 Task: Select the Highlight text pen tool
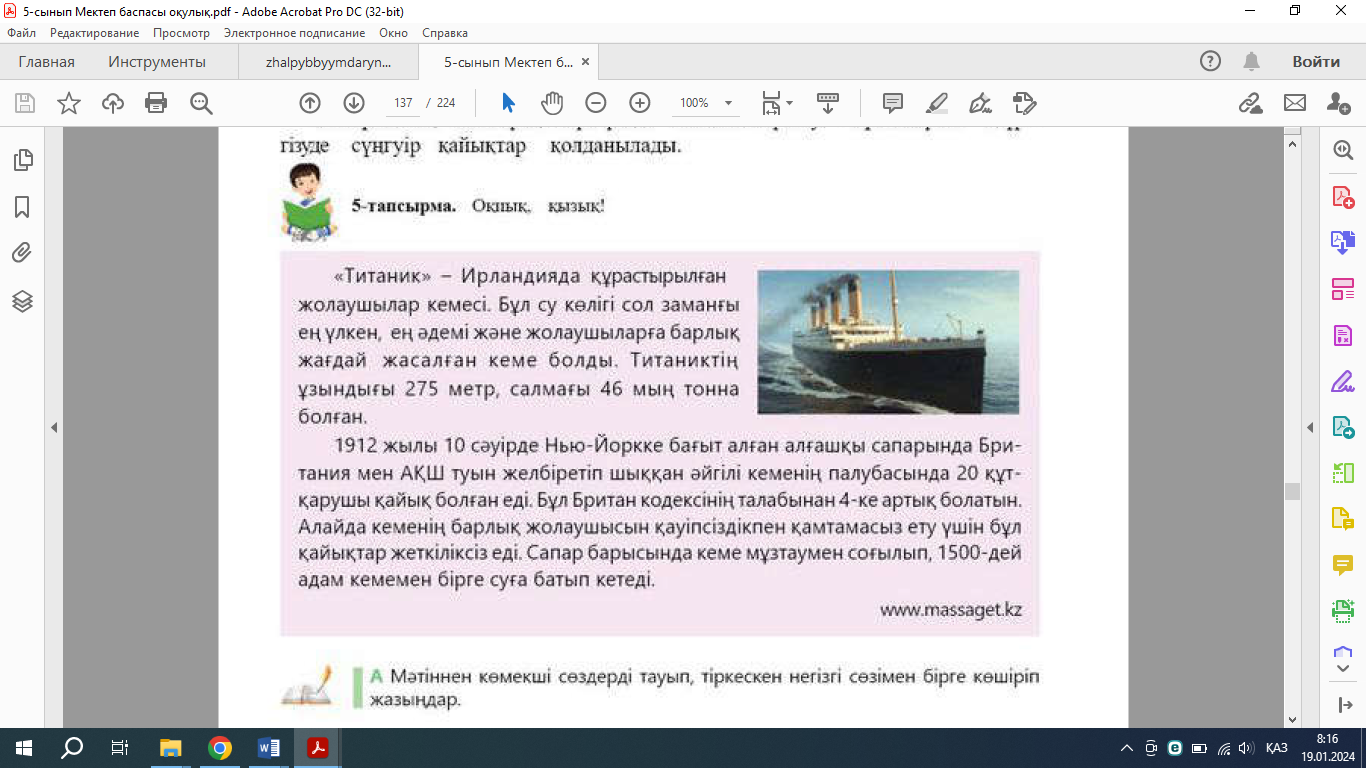937,103
